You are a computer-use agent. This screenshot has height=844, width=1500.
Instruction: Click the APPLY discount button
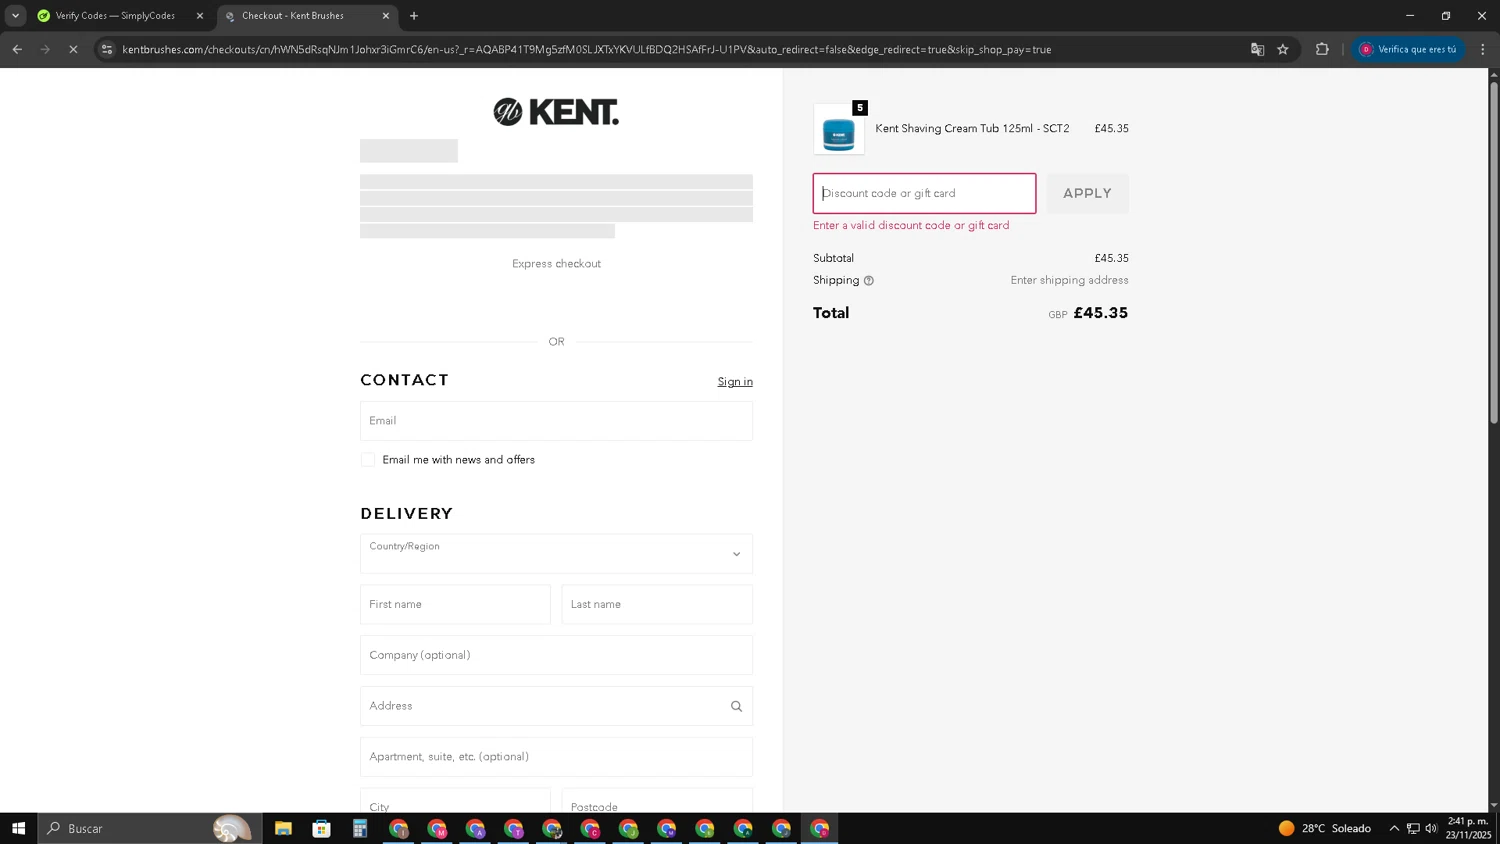[1087, 193]
